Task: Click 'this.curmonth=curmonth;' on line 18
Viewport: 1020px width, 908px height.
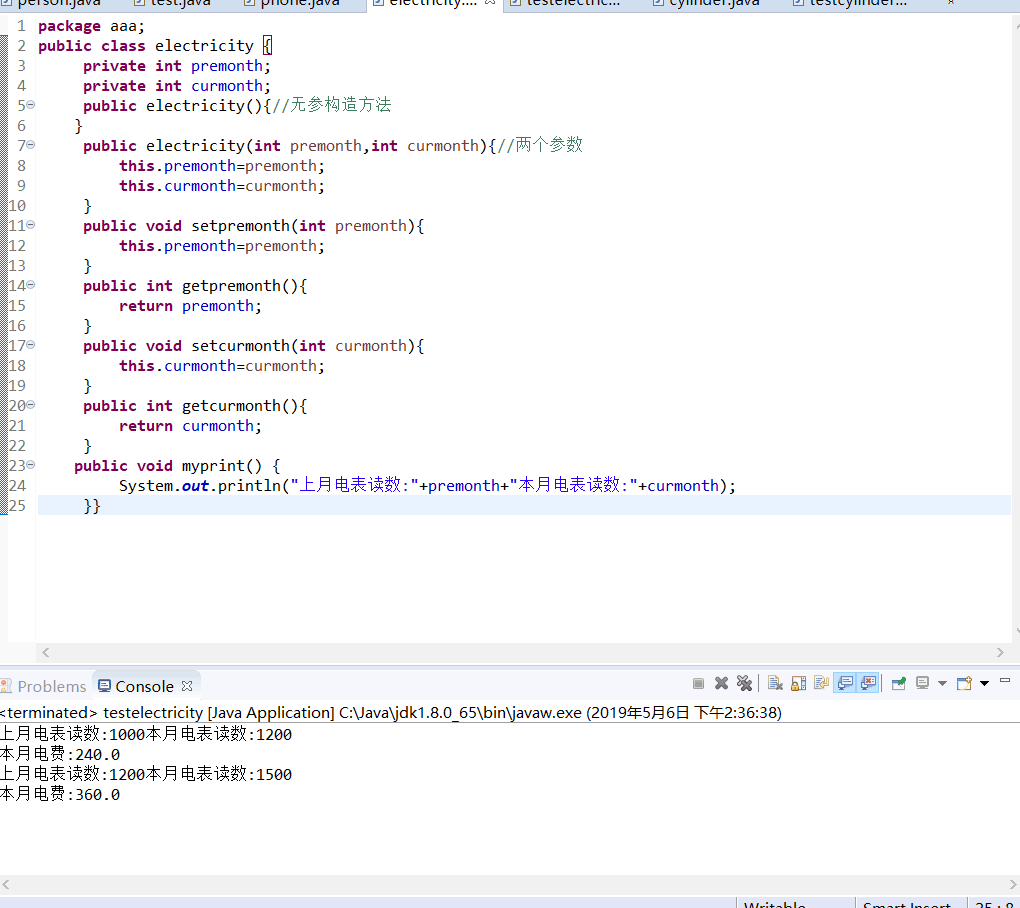Action: pos(221,366)
